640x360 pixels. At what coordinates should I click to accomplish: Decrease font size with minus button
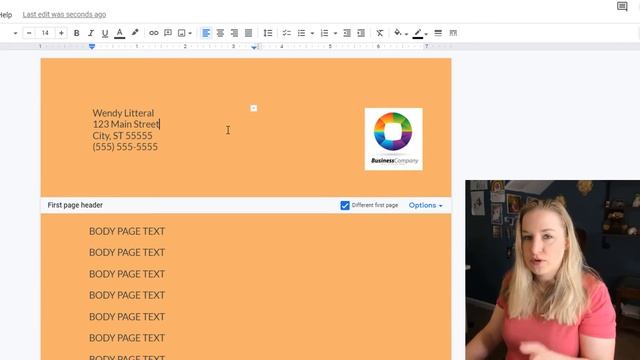pos(29,33)
